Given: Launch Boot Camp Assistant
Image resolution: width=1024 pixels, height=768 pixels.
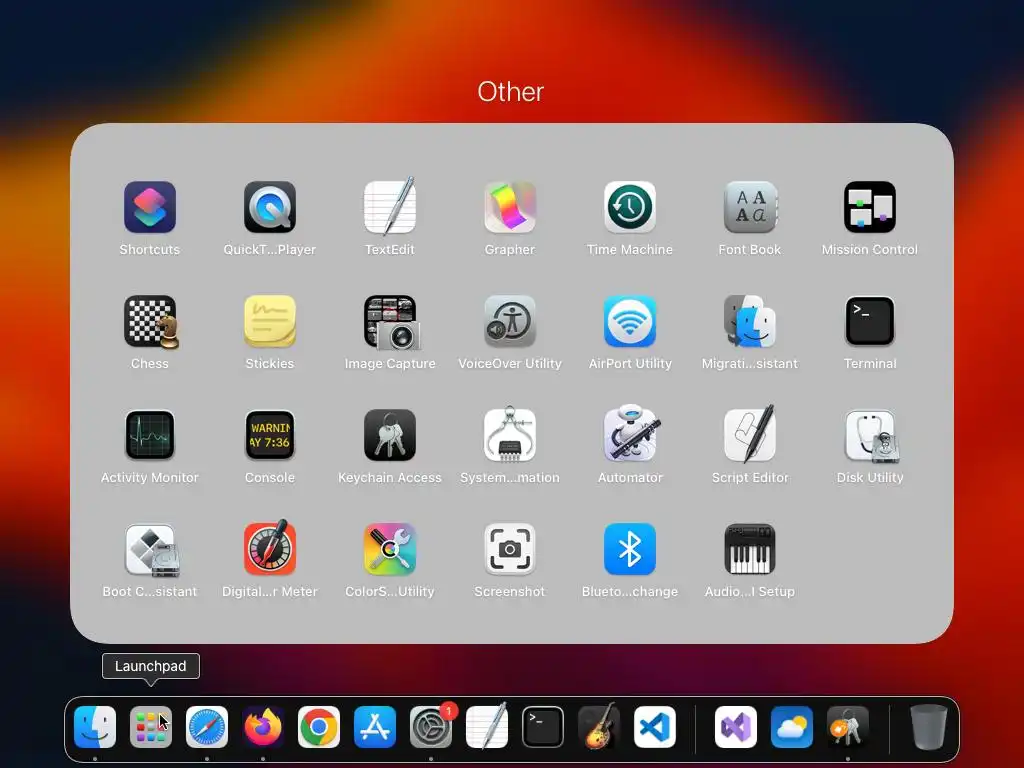Looking at the screenshot, I should (x=152, y=550).
